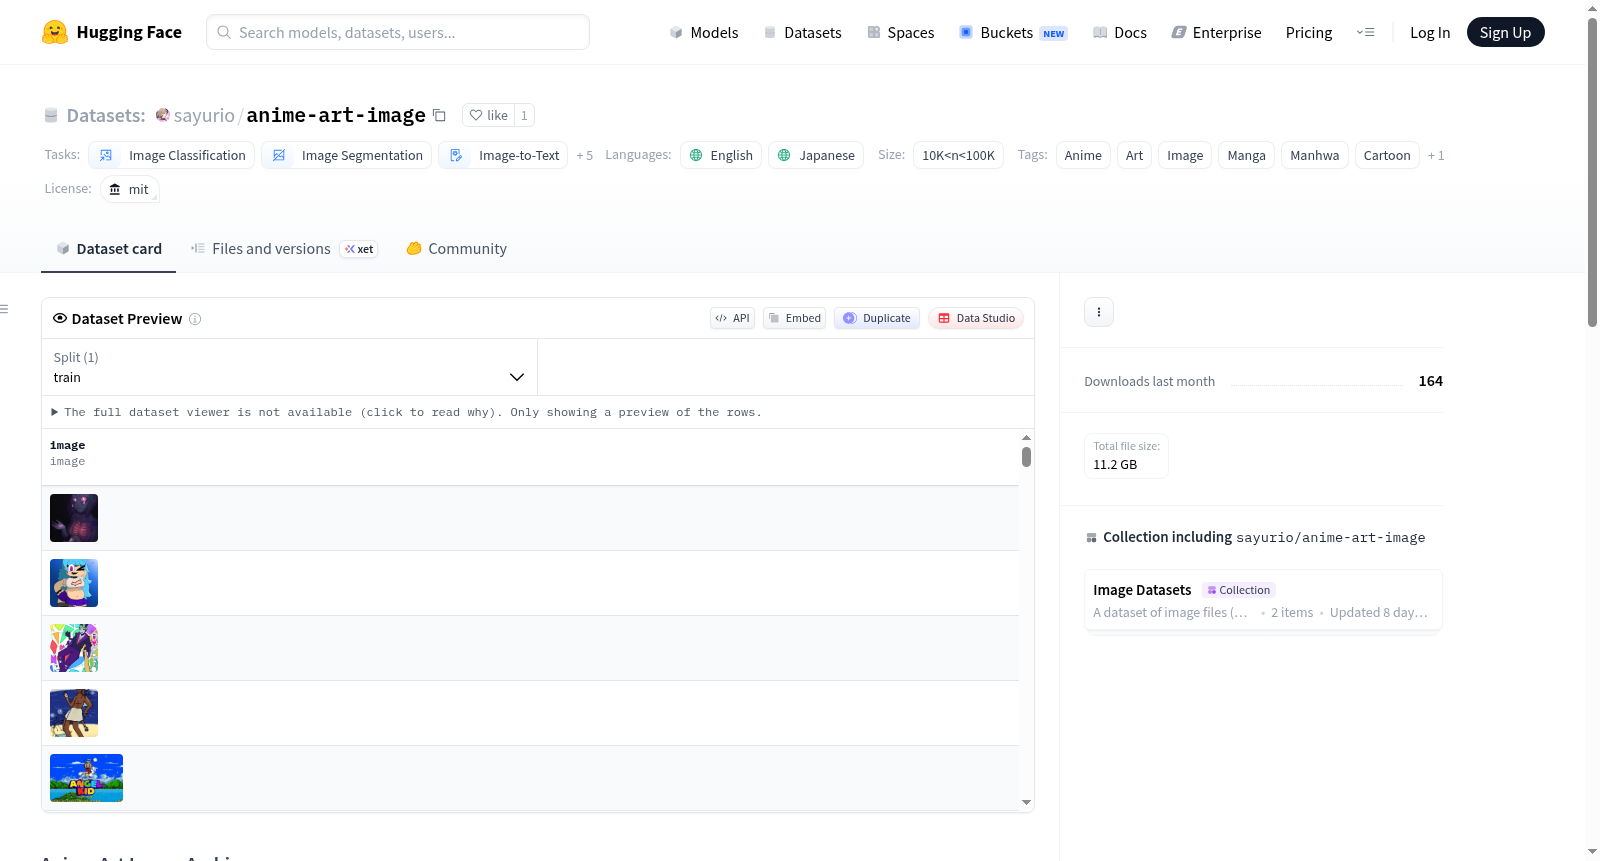Click the 11.2 GB total file size
The image size is (1600, 861).
pyautogui.click(x=1115, y=465)
